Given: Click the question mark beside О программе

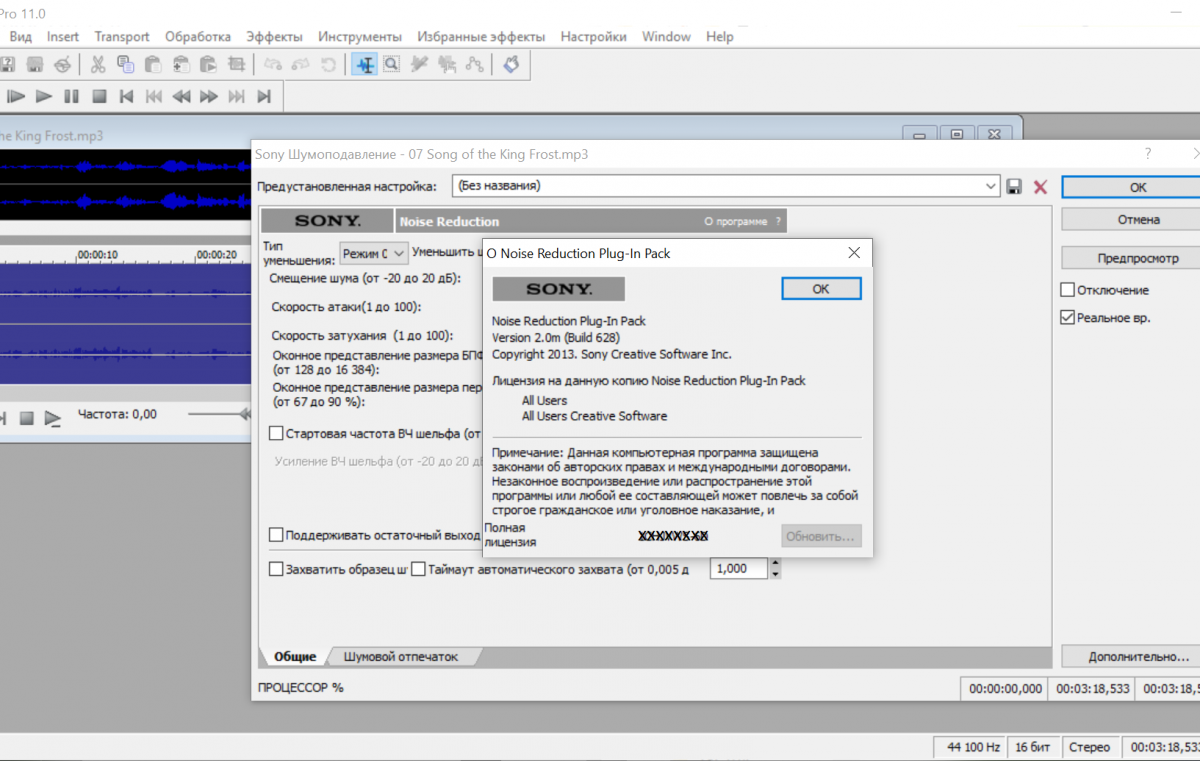Looking at the screenshot, I should click(778, 221).
